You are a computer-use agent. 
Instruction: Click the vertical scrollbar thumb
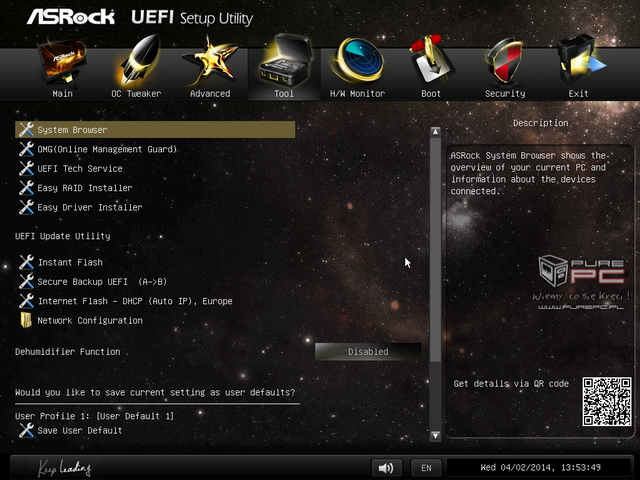(x=436, y=250)
